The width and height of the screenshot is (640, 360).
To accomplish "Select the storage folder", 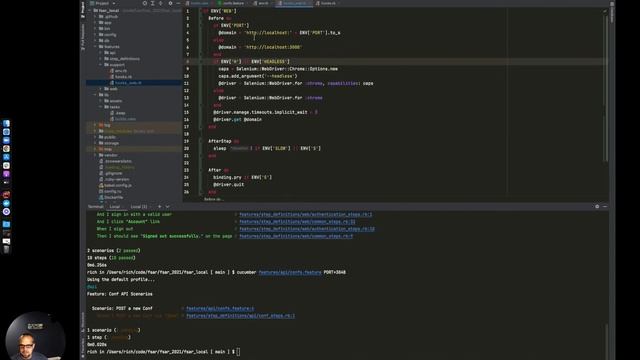I will 109,143.
